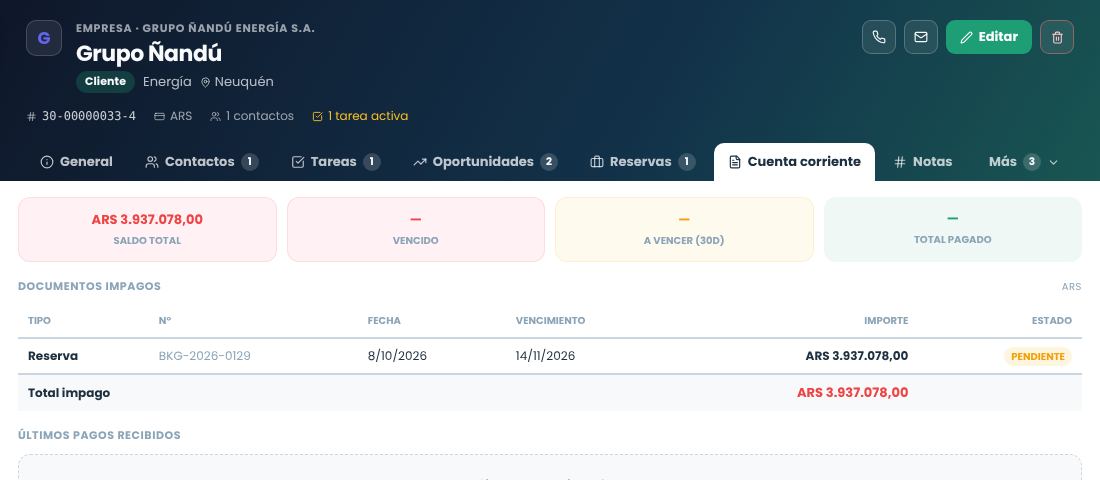This screenshot has height=480, width=1100.
Task: Click the checkbox icon beside 1 tarea activa
Action: [317, 116]
